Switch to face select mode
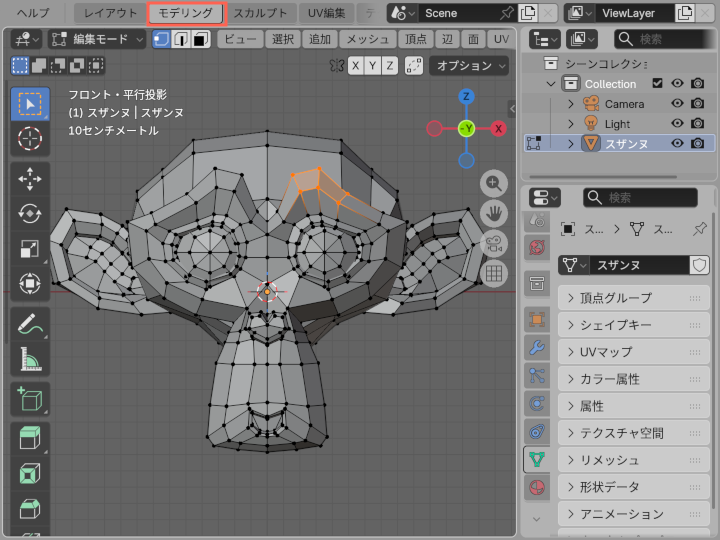The width and height of the screenshot is (720, 540). [x=200, y=39]
